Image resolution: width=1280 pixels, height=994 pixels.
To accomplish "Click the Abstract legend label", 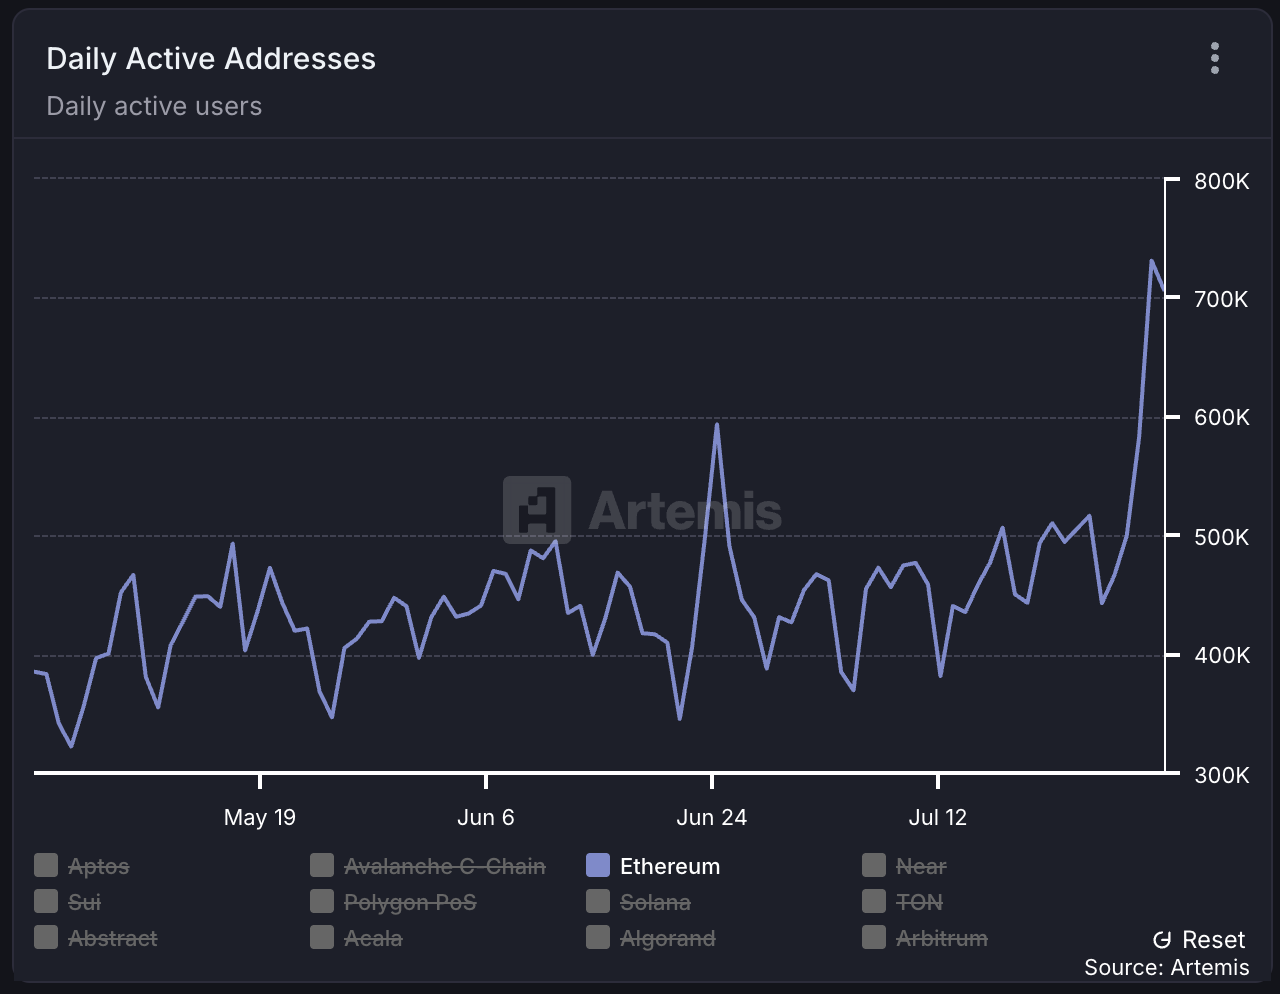I will (113, 938).
